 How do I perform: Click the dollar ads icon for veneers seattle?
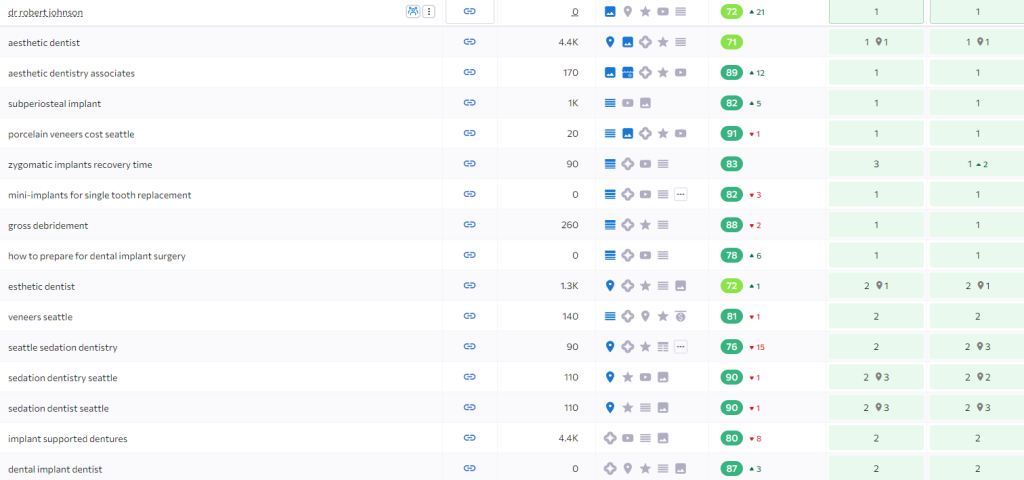680,317
